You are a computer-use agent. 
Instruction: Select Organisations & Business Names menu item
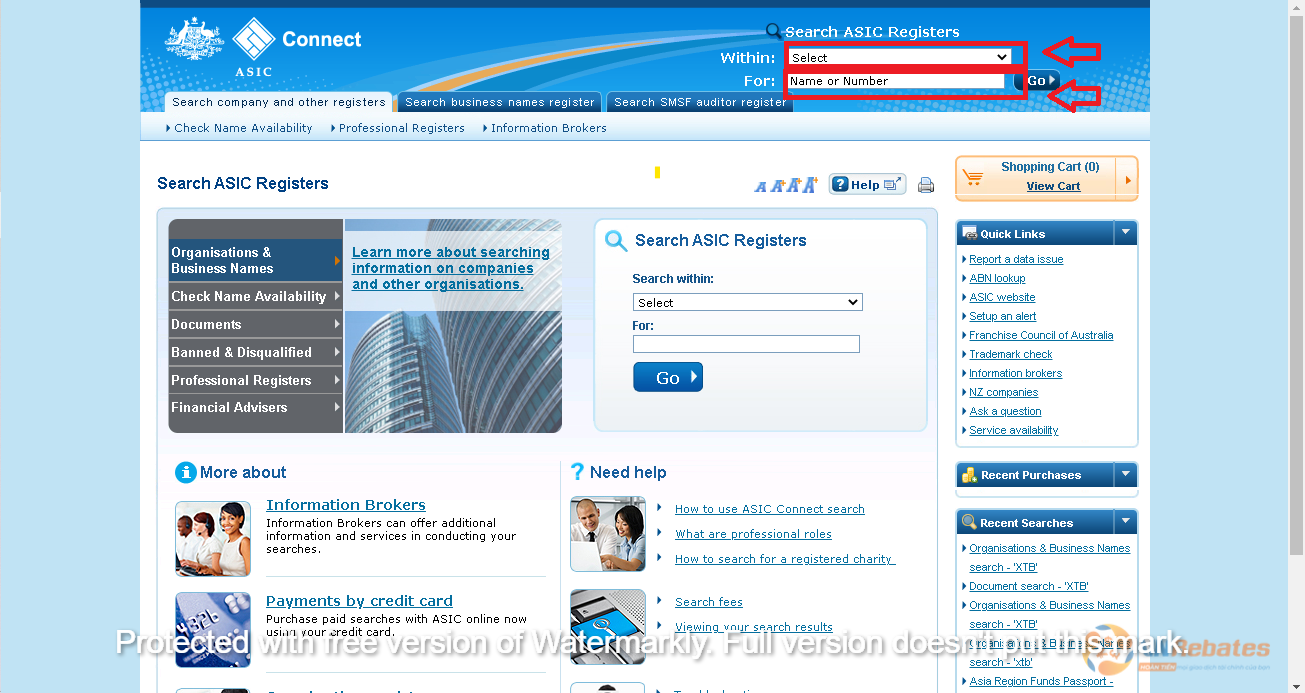point(256,260)
